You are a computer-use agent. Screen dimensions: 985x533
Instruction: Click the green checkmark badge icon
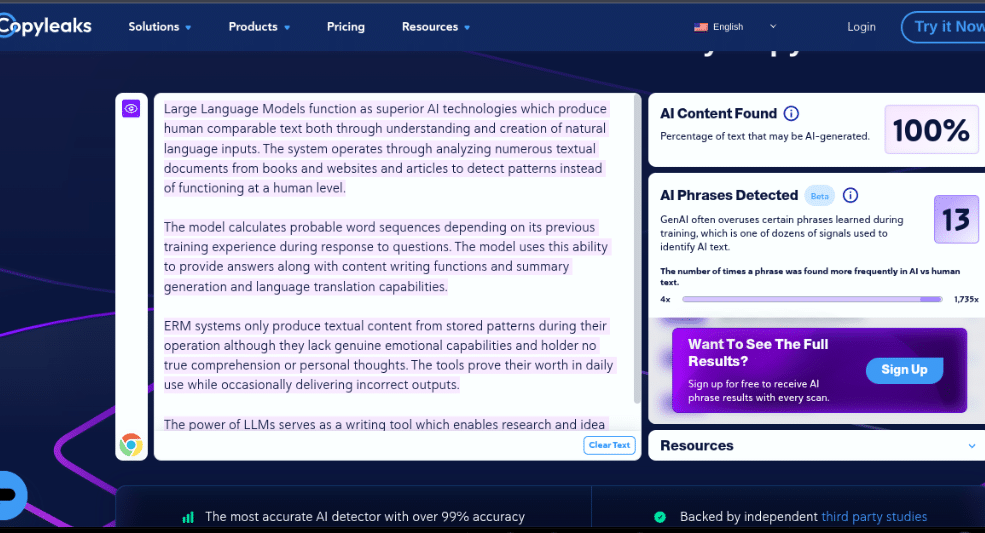click(660, 517)
